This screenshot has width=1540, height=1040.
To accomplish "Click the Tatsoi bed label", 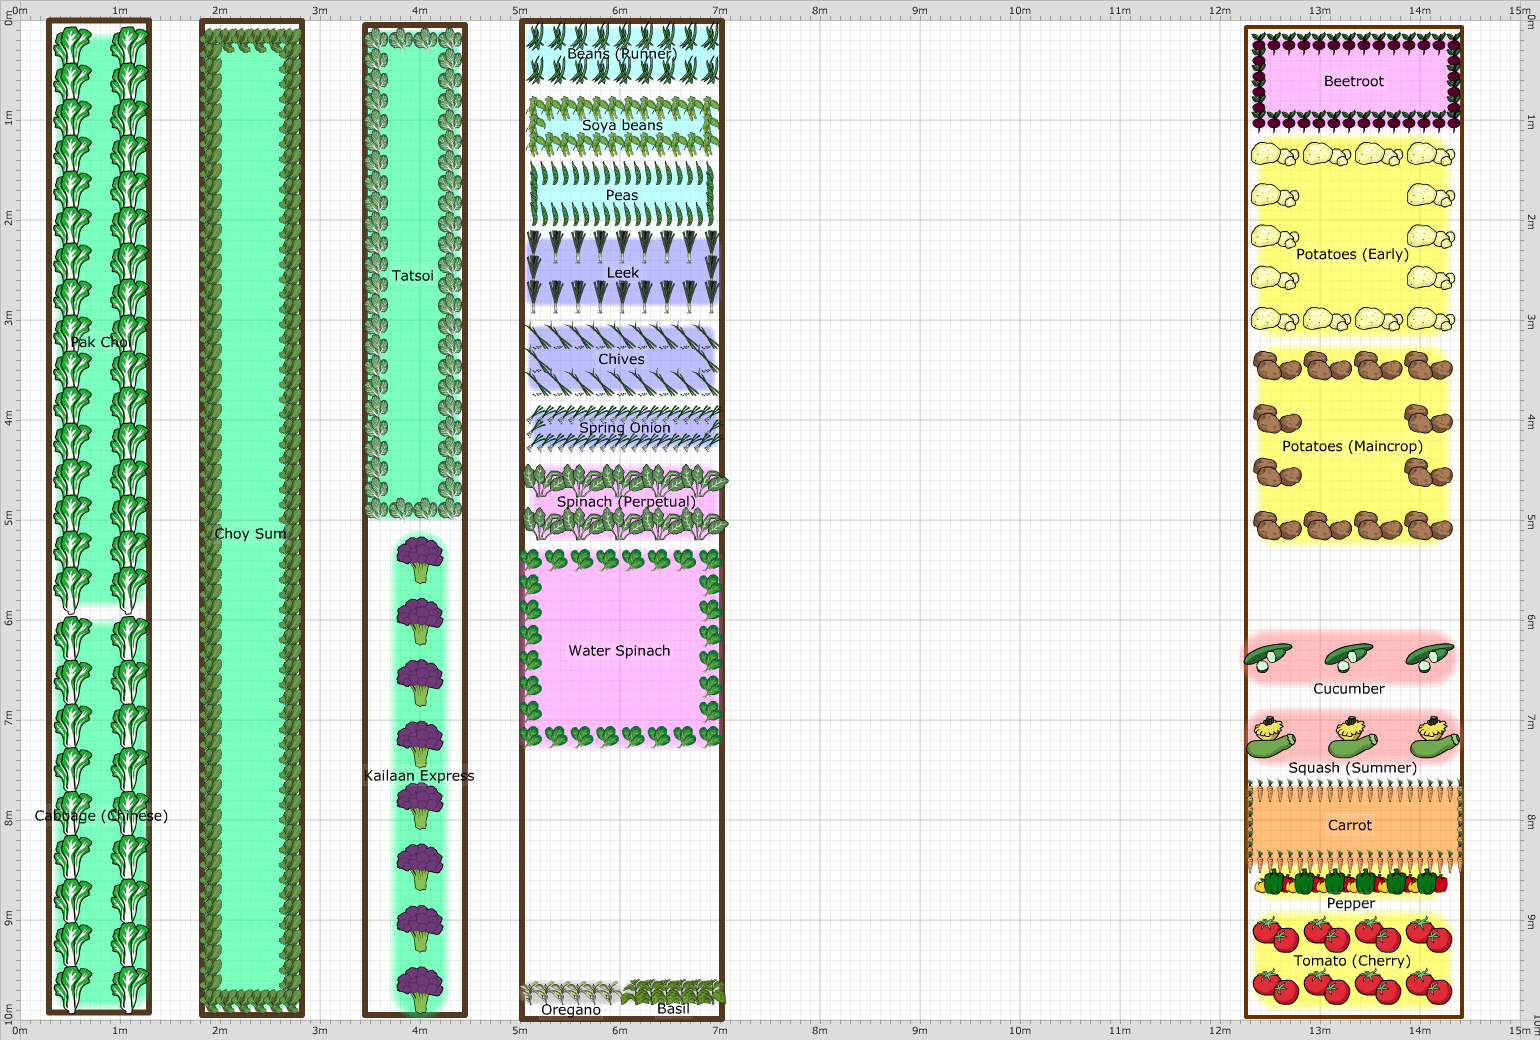I will [412, 275].
